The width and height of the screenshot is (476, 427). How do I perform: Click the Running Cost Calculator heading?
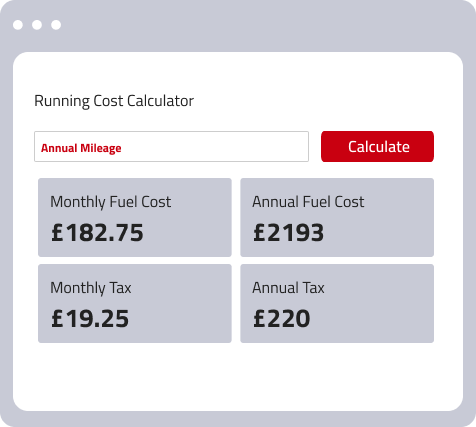[x=114, y=101]
